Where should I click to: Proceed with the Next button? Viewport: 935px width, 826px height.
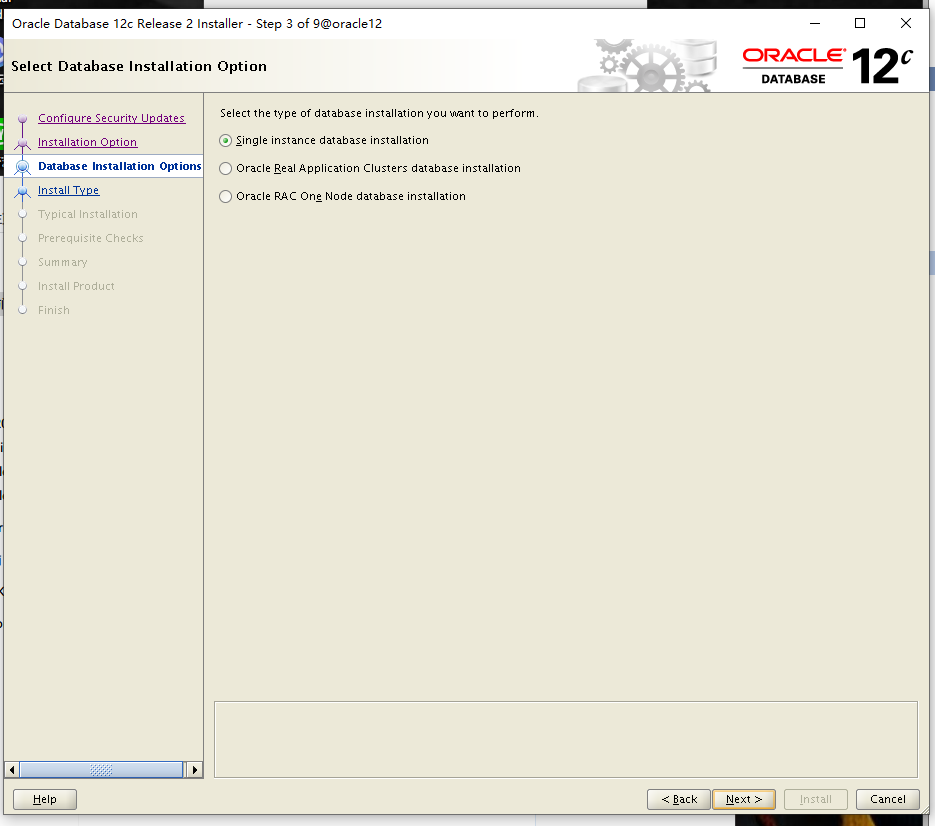[x=744, y=799]
